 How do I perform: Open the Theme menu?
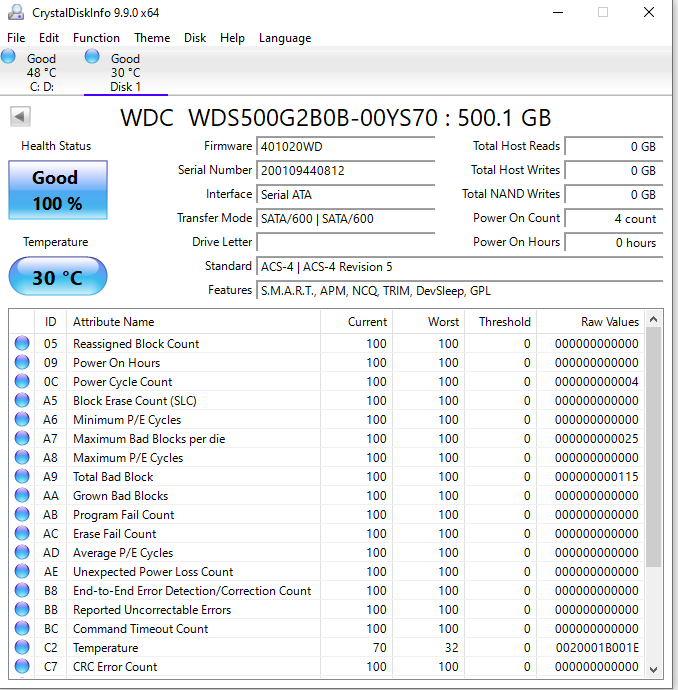click(152, 38)
